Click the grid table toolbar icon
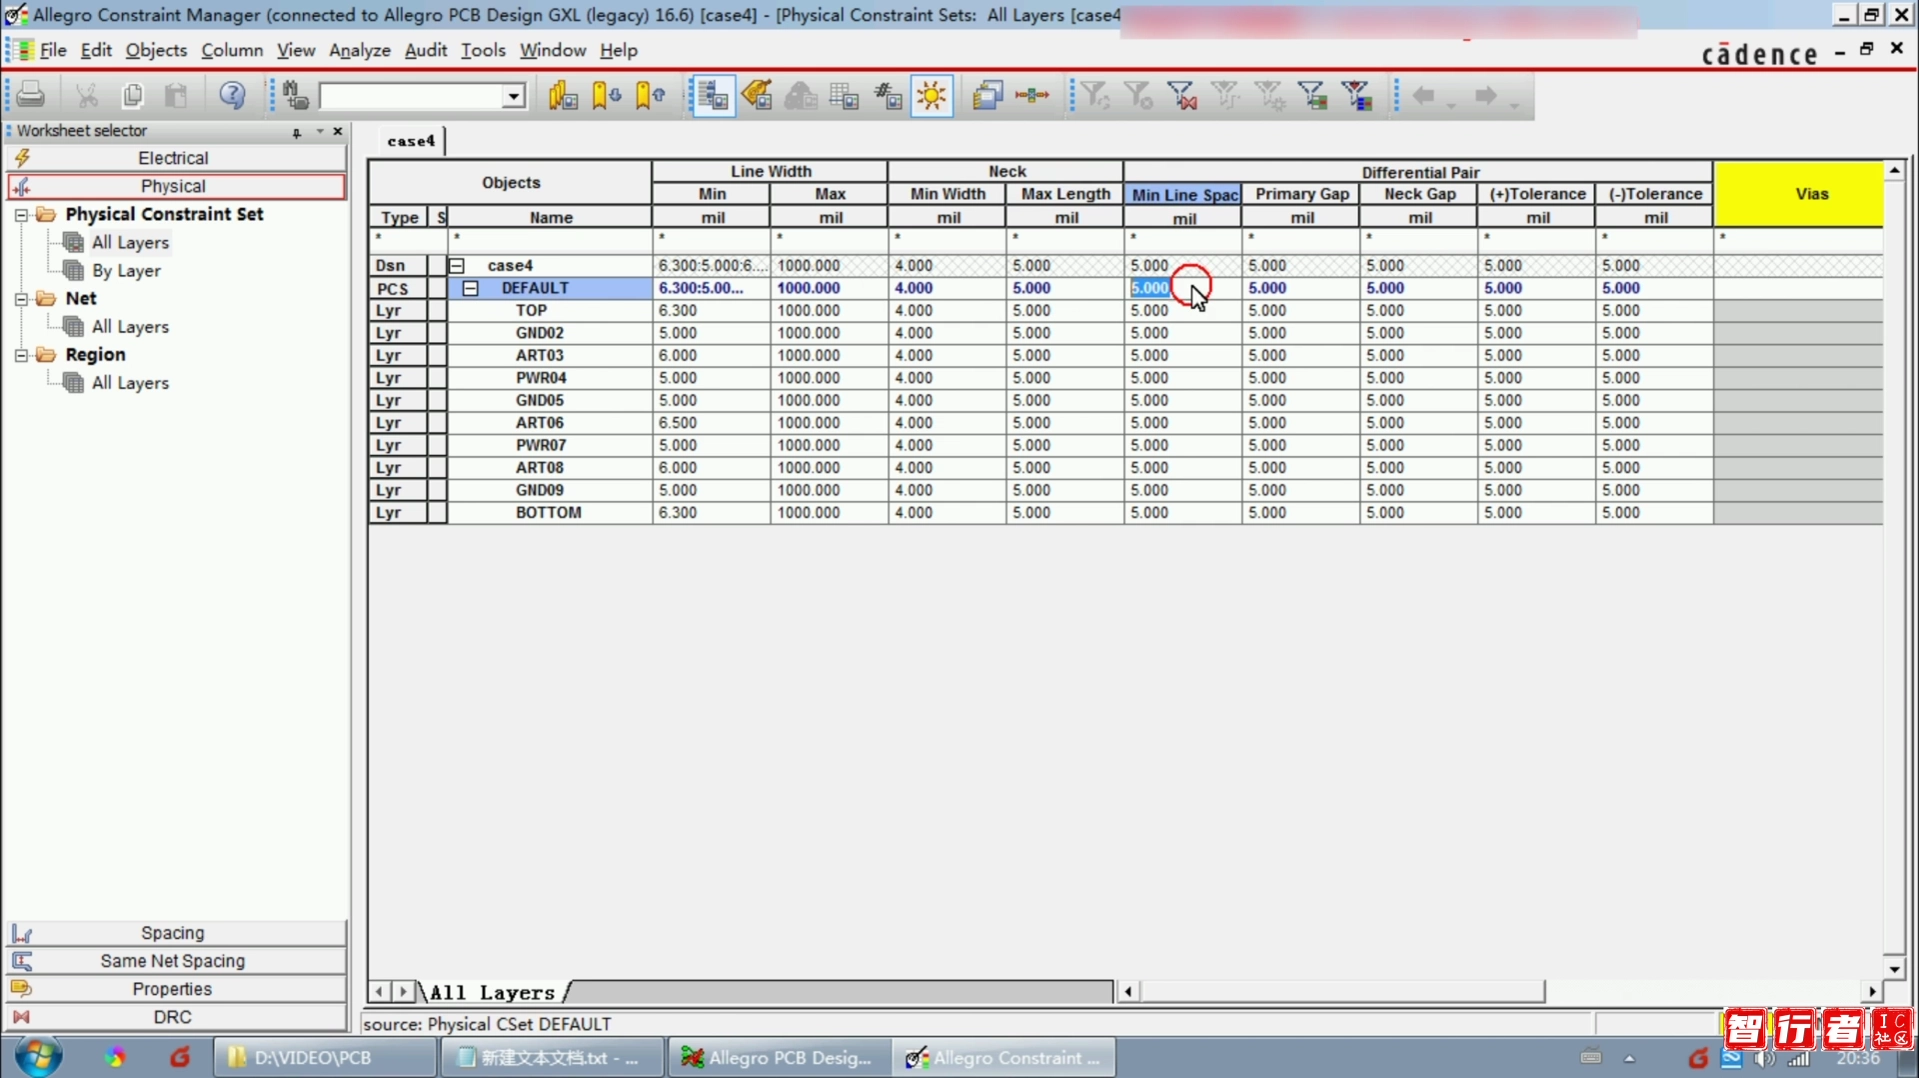The height and width of the screenshot is (1078, 1919). (x=844, y=95)
